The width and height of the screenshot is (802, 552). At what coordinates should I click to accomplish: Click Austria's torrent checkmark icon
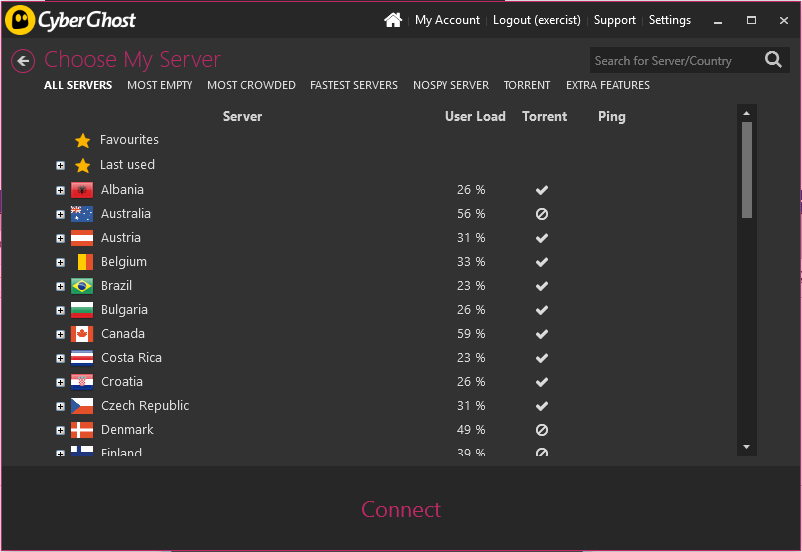tap(542, 238)
